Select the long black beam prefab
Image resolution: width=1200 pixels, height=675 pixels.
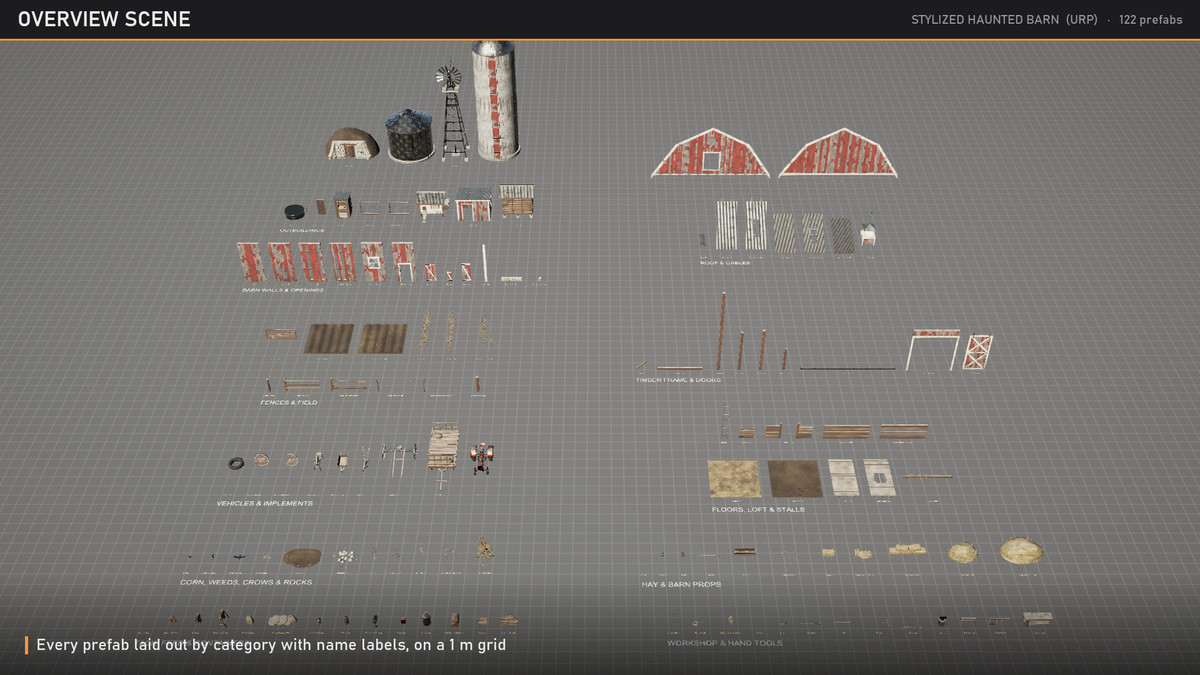coord(848,369)
